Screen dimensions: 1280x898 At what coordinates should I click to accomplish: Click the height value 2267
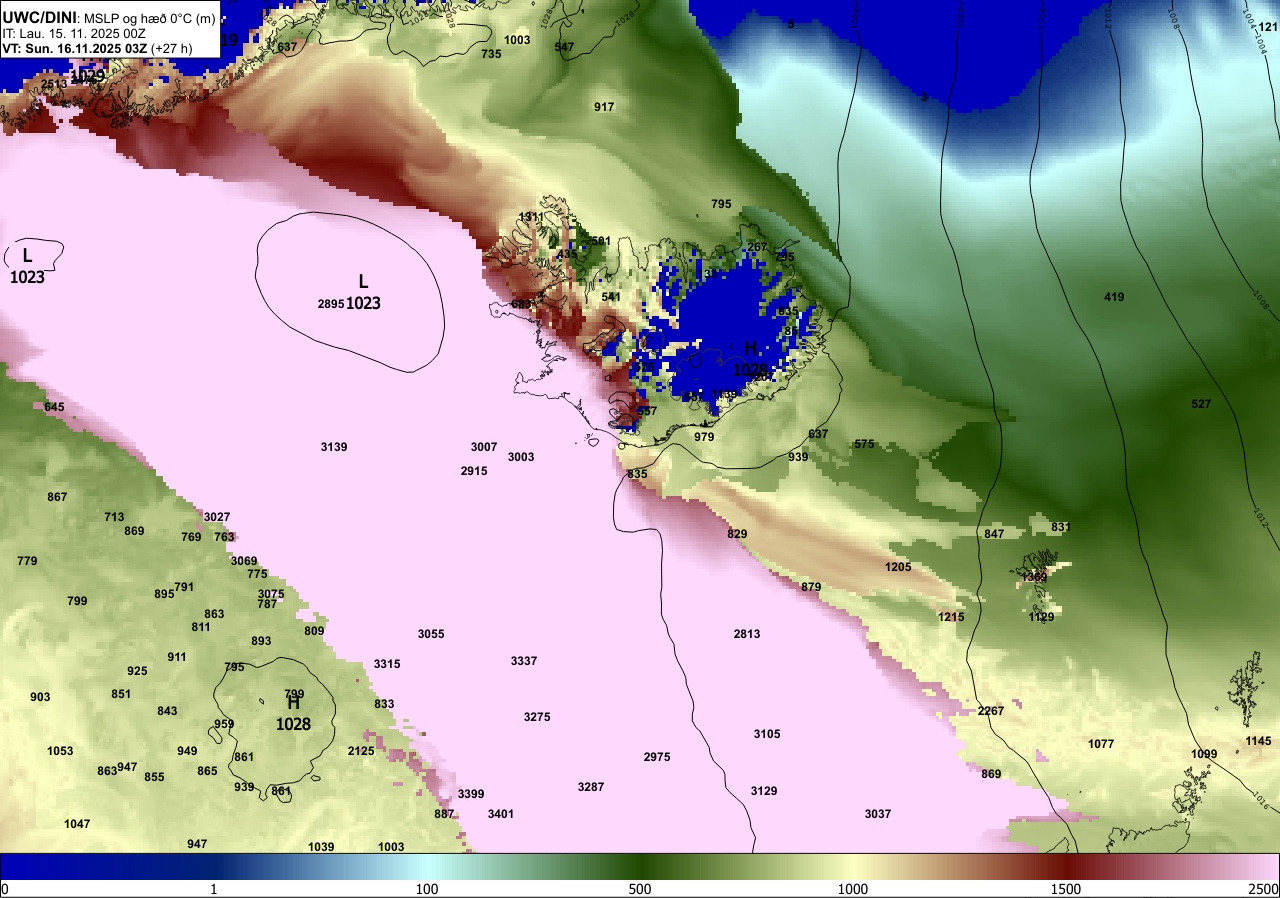[991, 711]
